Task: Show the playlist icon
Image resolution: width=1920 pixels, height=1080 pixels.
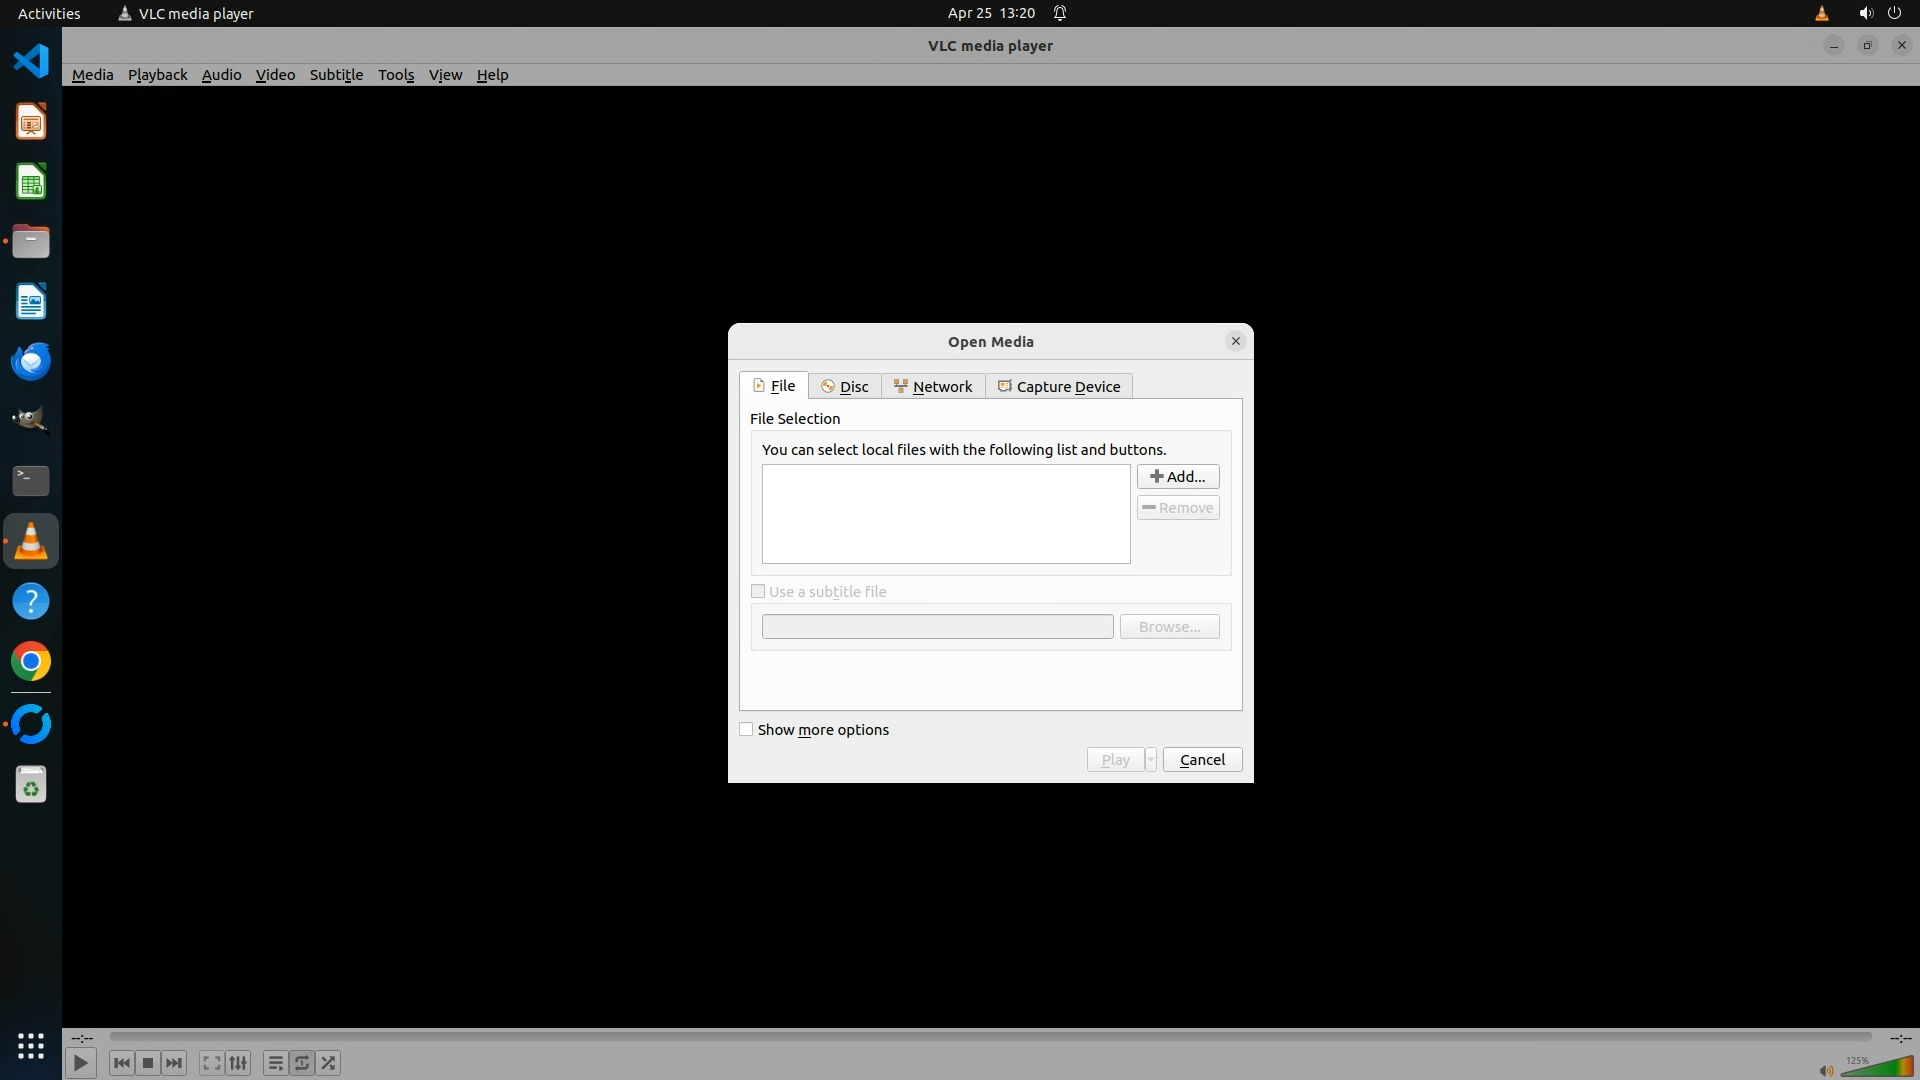Action: pyautogui.click(x=275, y=1063)
